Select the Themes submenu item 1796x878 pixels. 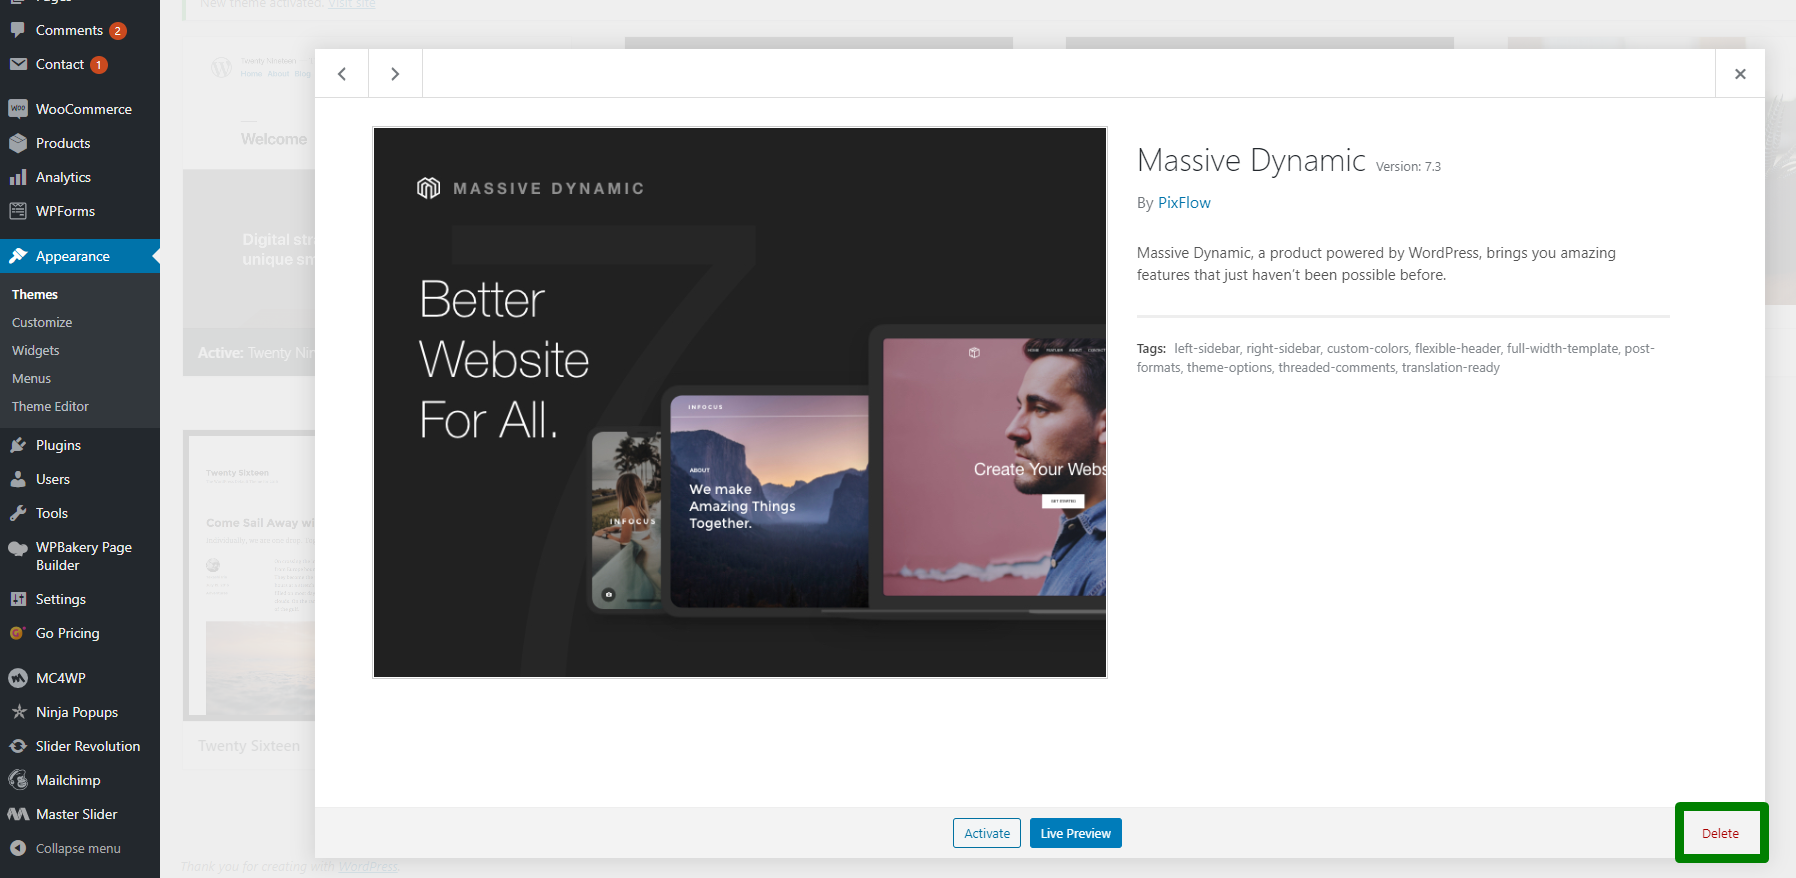coord(35,294)
